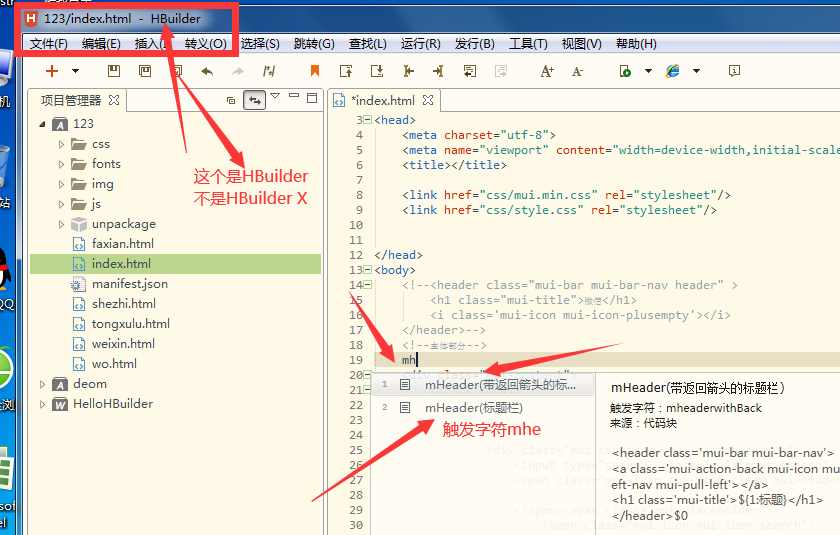Open the dropdown arrow next to browser icon
840x535 pixels.
point(696,71)
